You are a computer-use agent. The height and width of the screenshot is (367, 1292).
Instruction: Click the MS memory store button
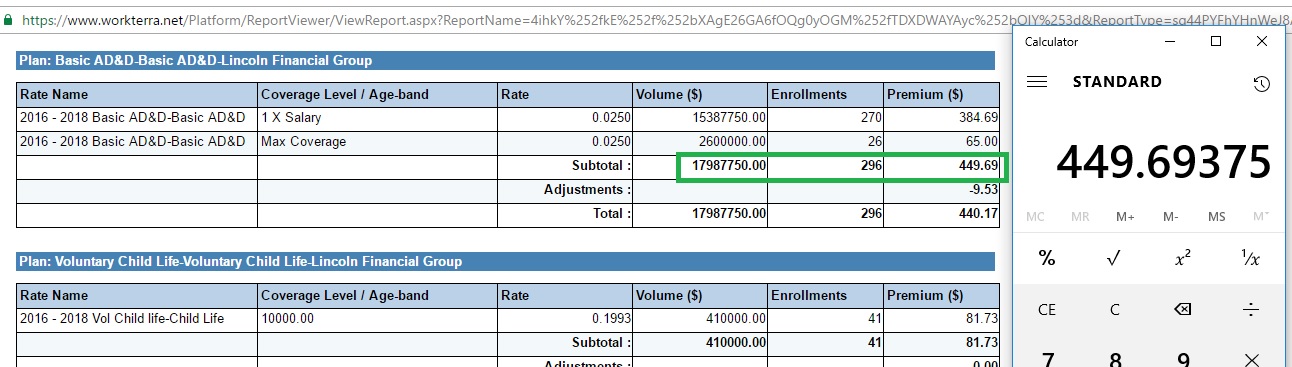(x=1216, y=217)
